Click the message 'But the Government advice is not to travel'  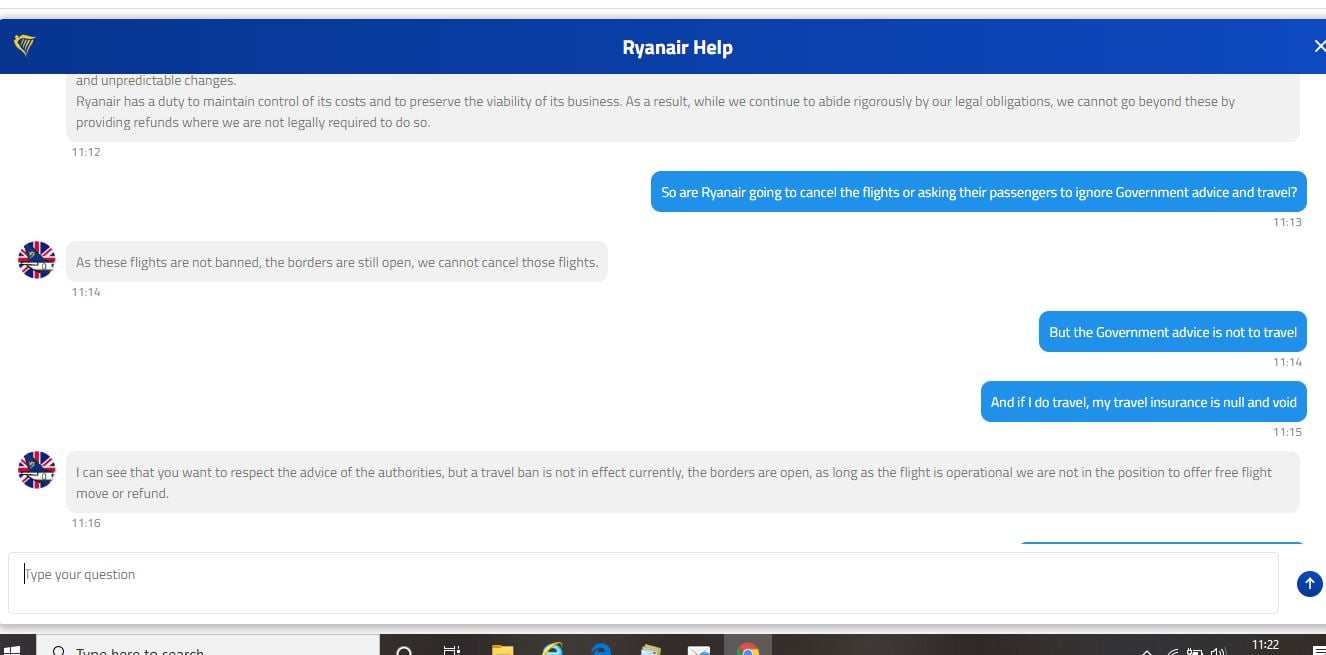[x=1172, y=332]
